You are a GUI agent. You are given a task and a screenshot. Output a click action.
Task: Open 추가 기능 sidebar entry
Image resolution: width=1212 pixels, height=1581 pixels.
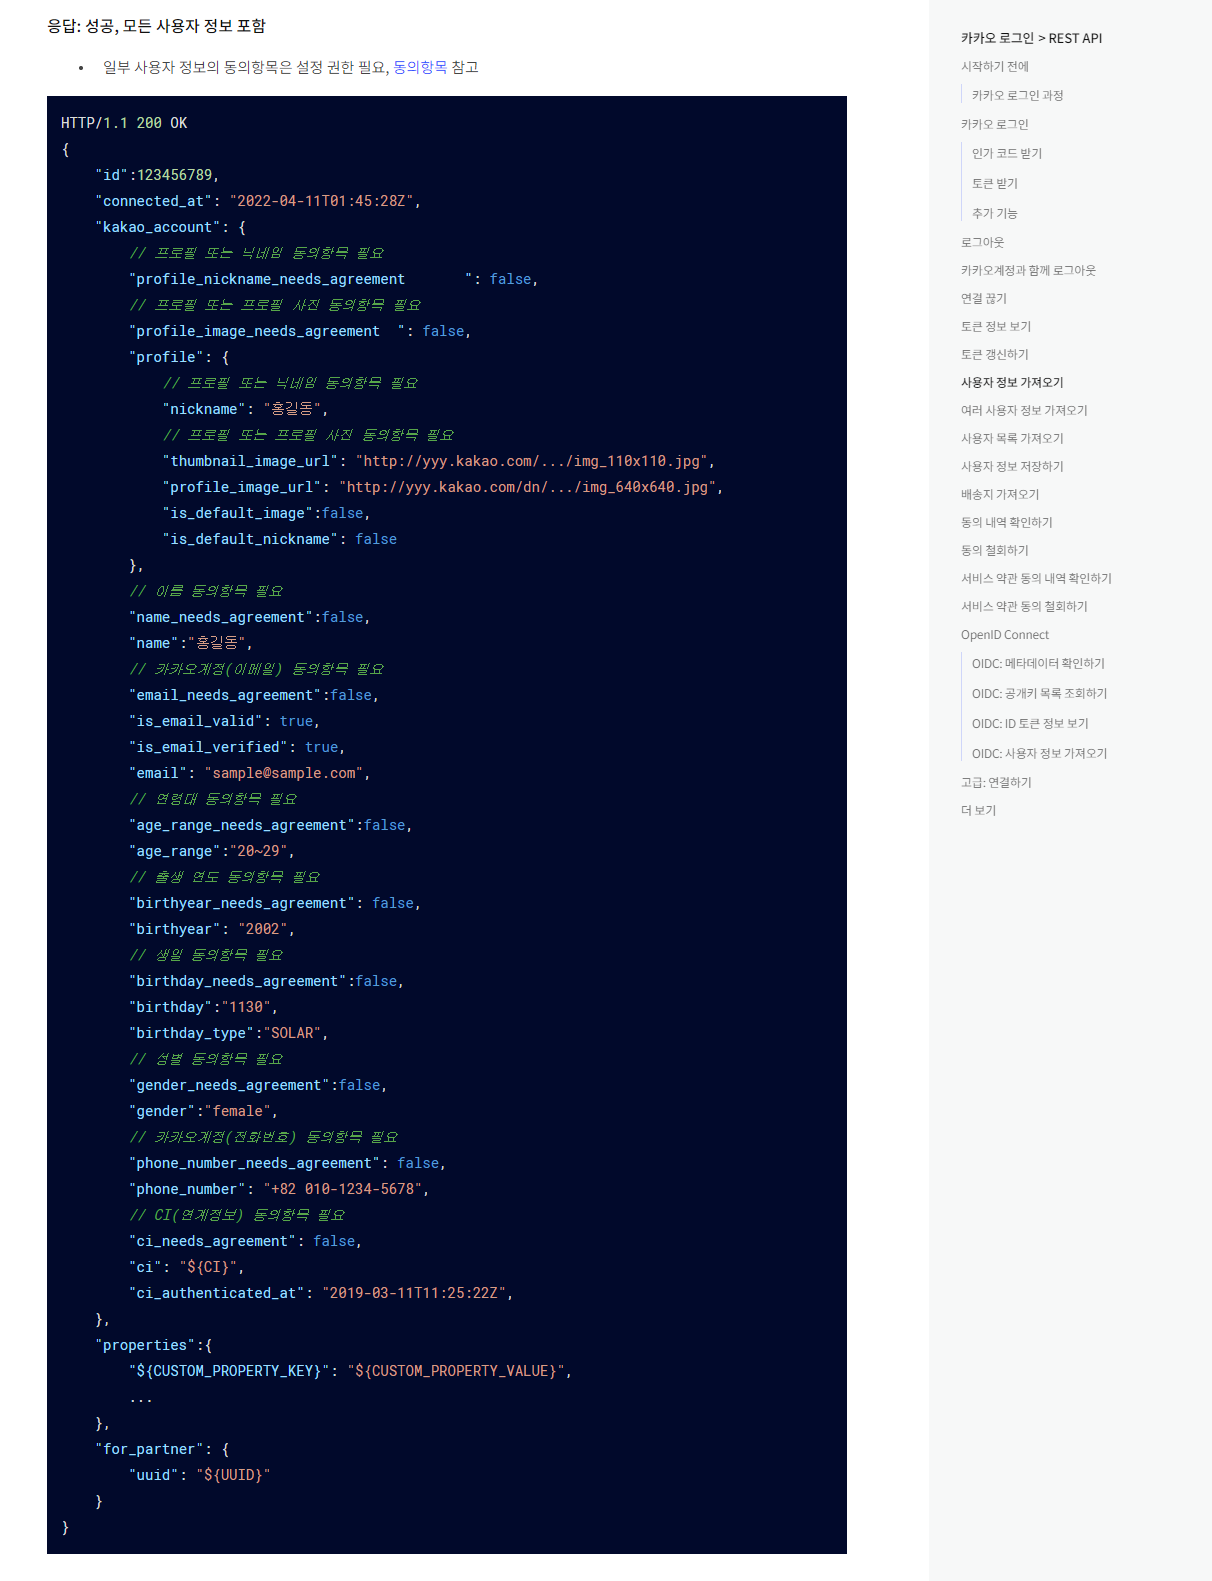(x=994, y=213)
